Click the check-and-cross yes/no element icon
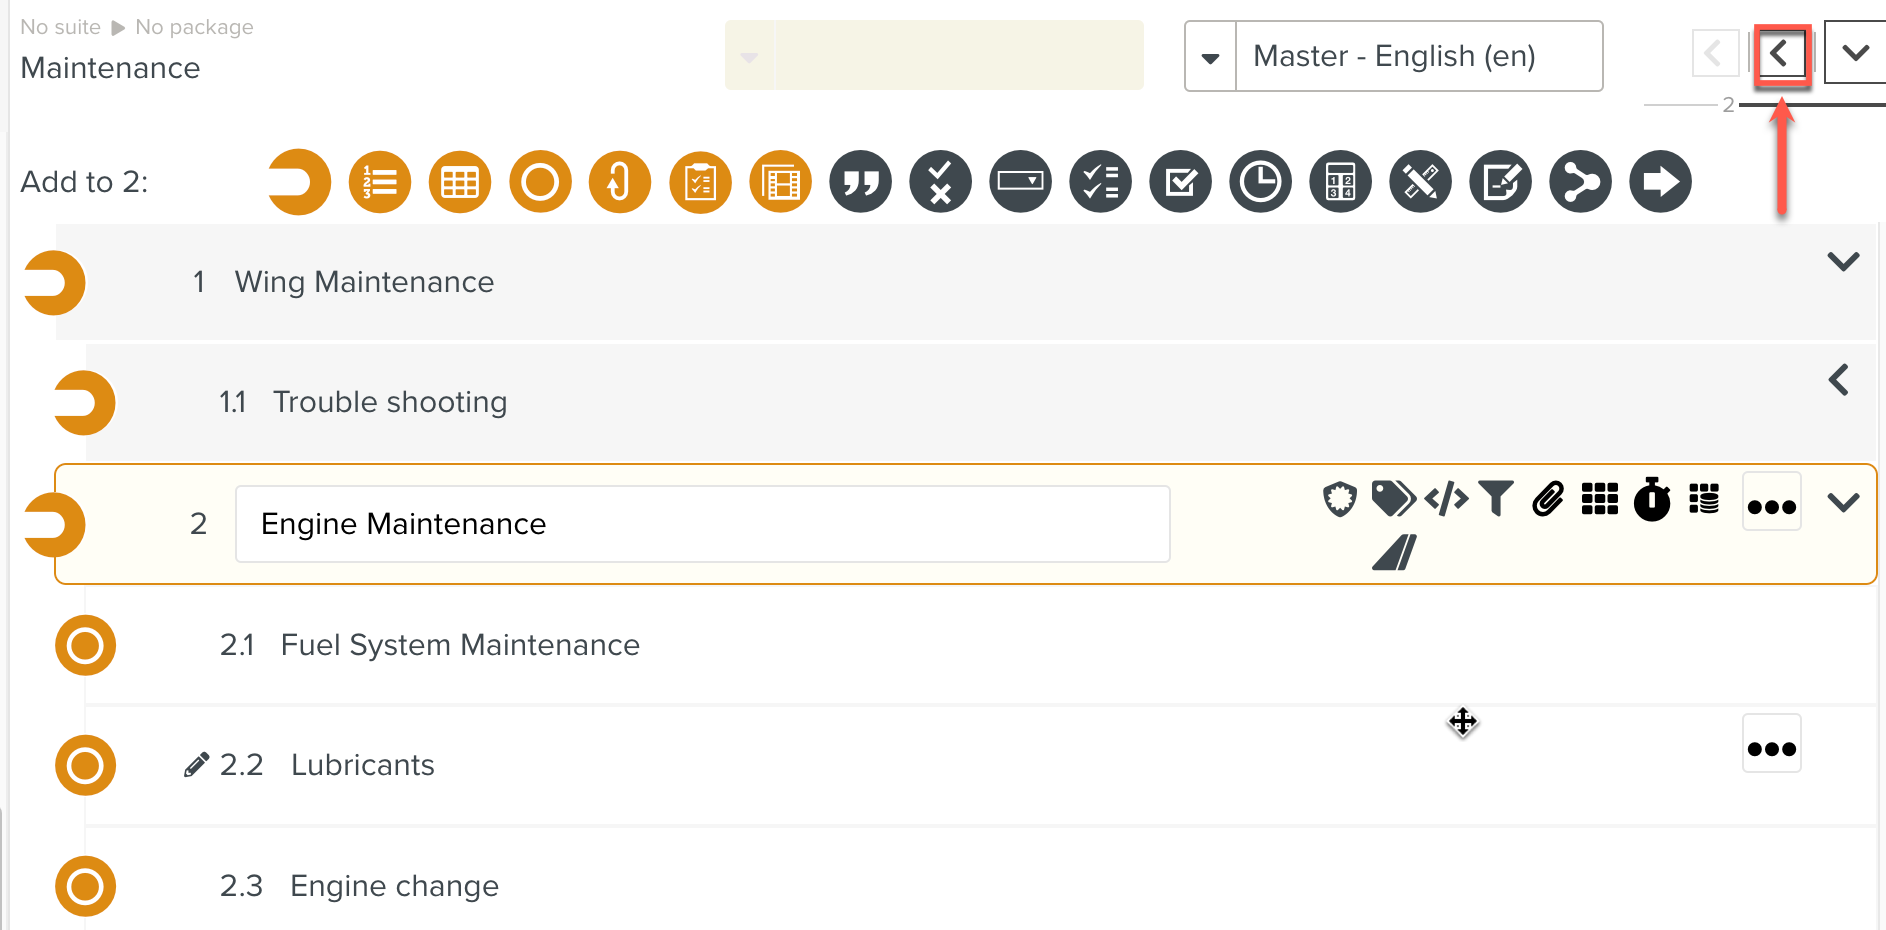Viewport: 1886px width, 930px height. 940,182
